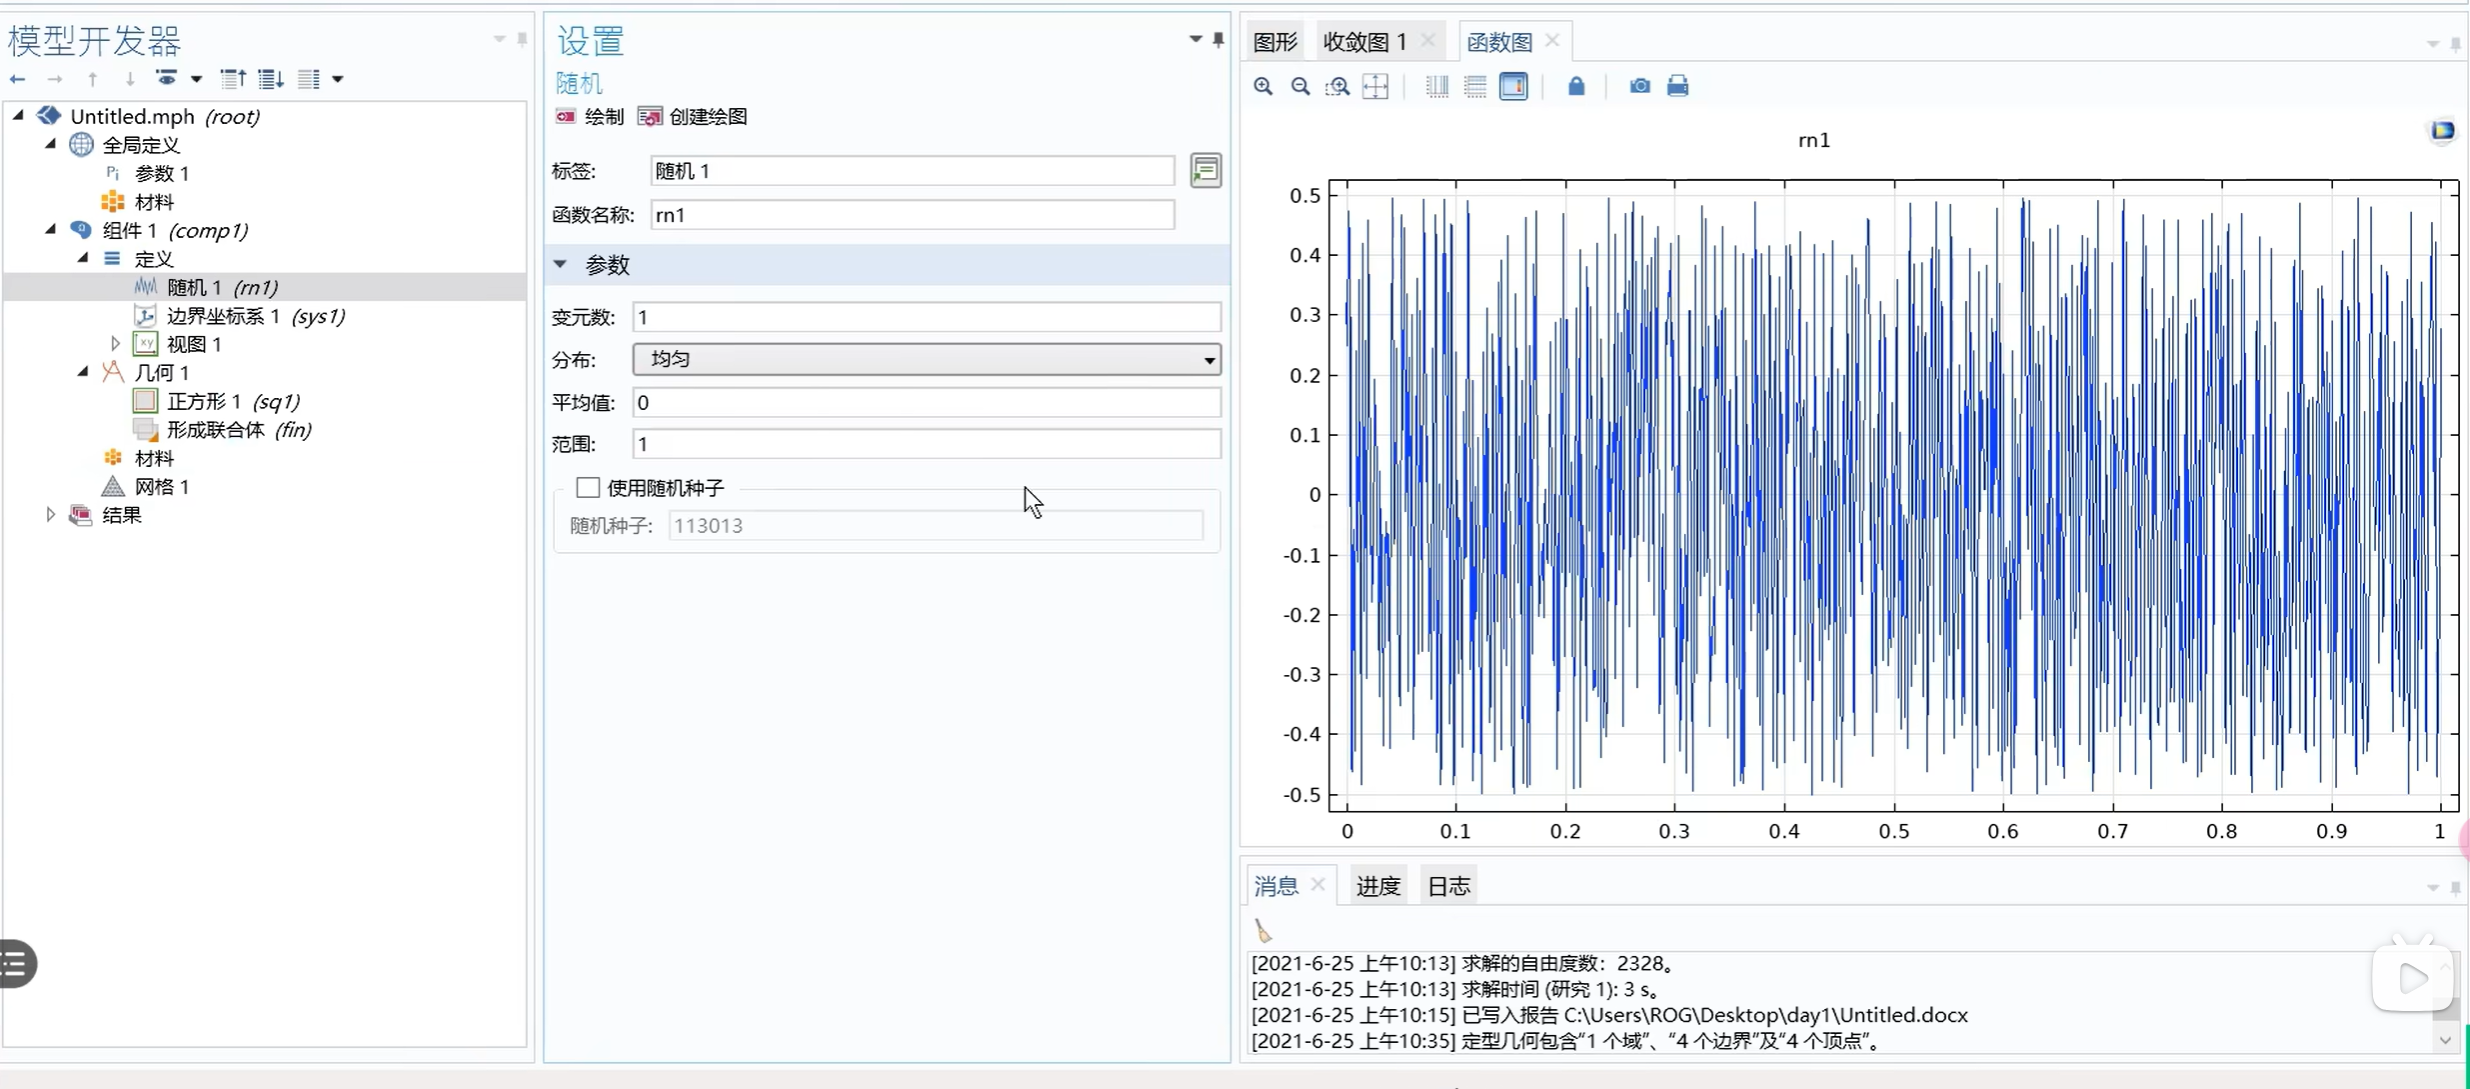Enable the 使用随机种子 checkbox
This screenshot has height=1089, width=2470.
click(588, 488)
